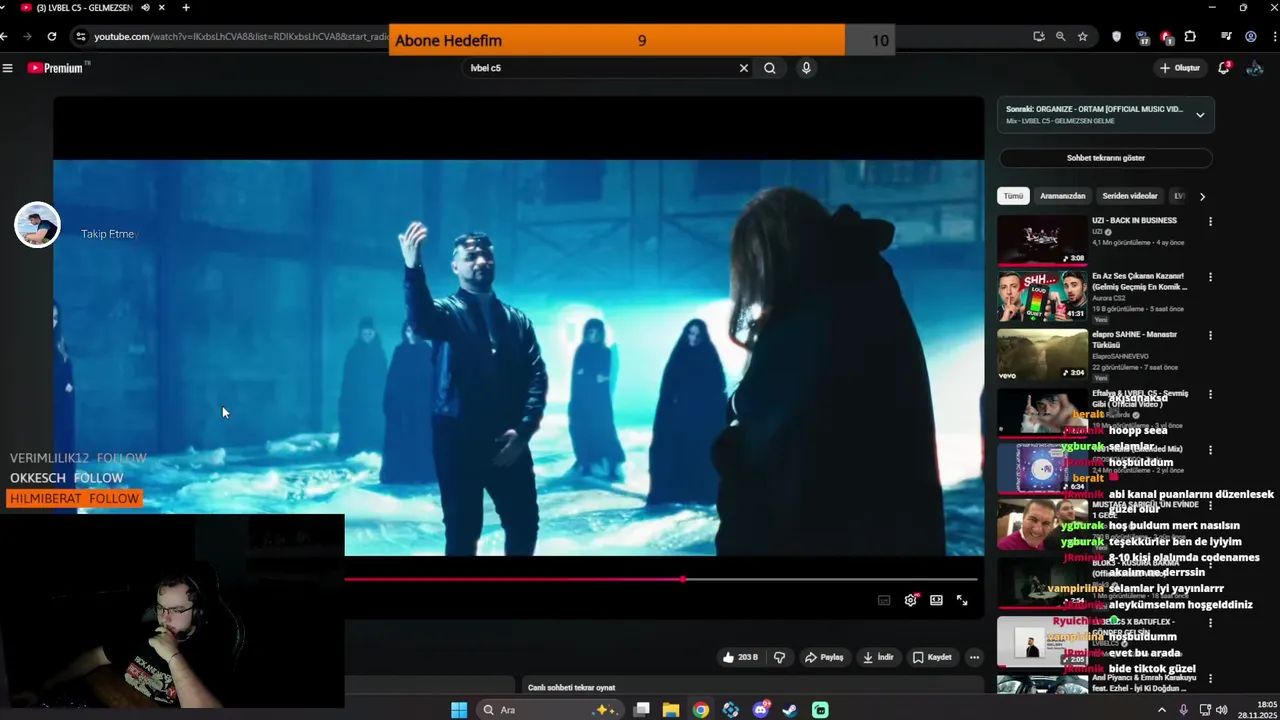
Task: Open the shield extension icon
Action: [x=1116, y=37]
